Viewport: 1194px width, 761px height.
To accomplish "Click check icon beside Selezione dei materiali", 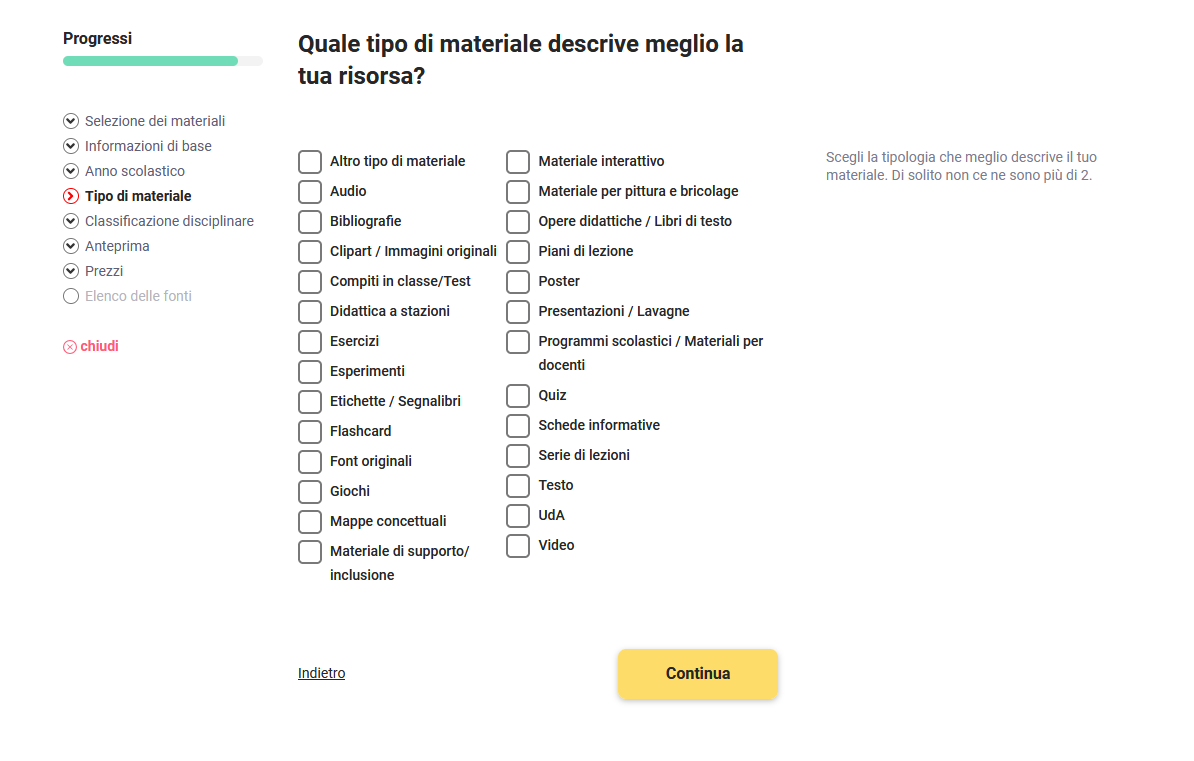I will coord(70,121).
